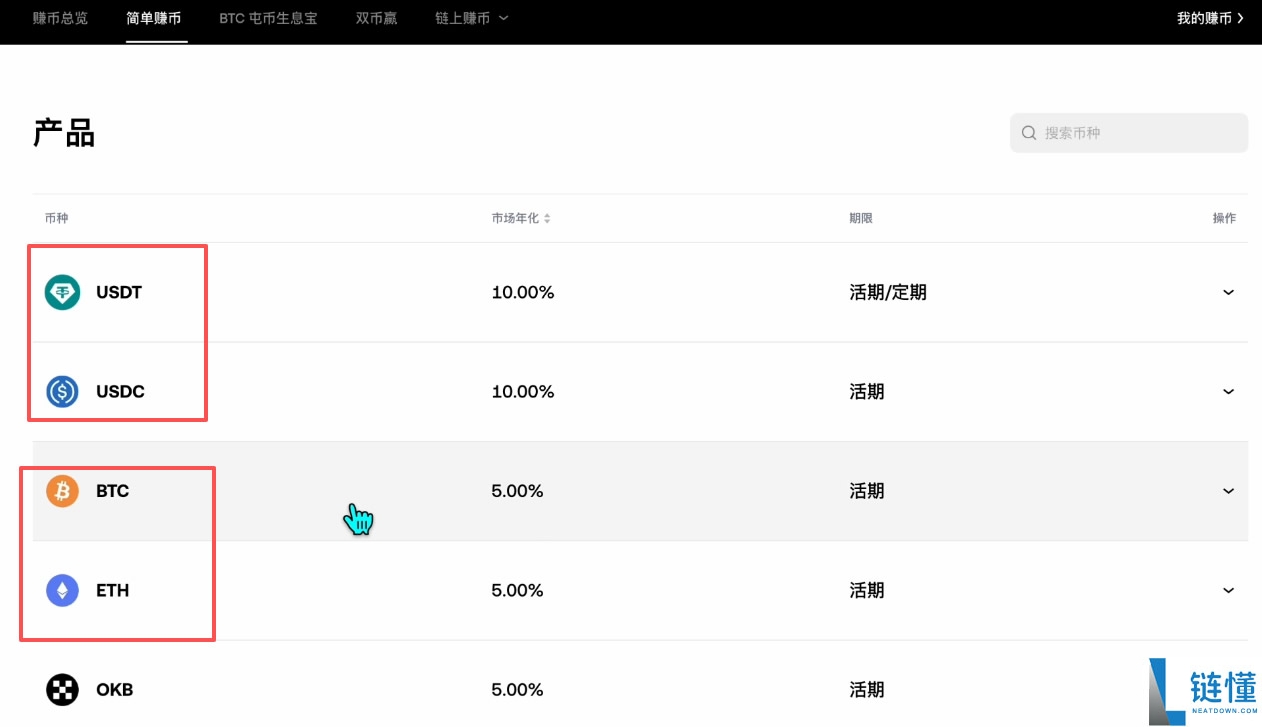1262x727 pixels.
Task: Expand the USDT row chevron
Action: pyautogui.click(x=1229, y=292)
